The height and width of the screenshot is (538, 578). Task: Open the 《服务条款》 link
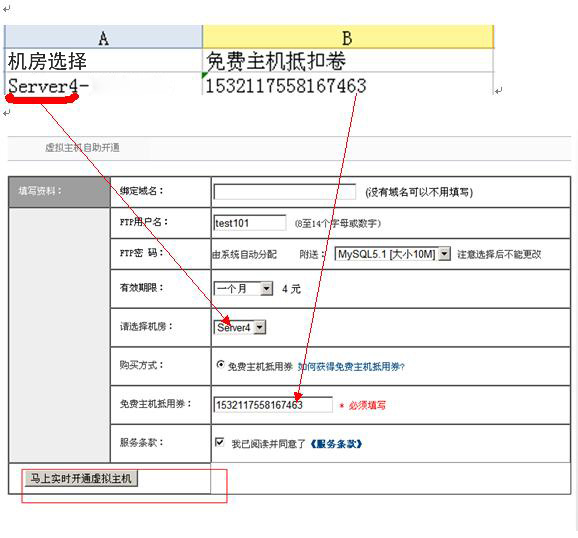(335, 444)
